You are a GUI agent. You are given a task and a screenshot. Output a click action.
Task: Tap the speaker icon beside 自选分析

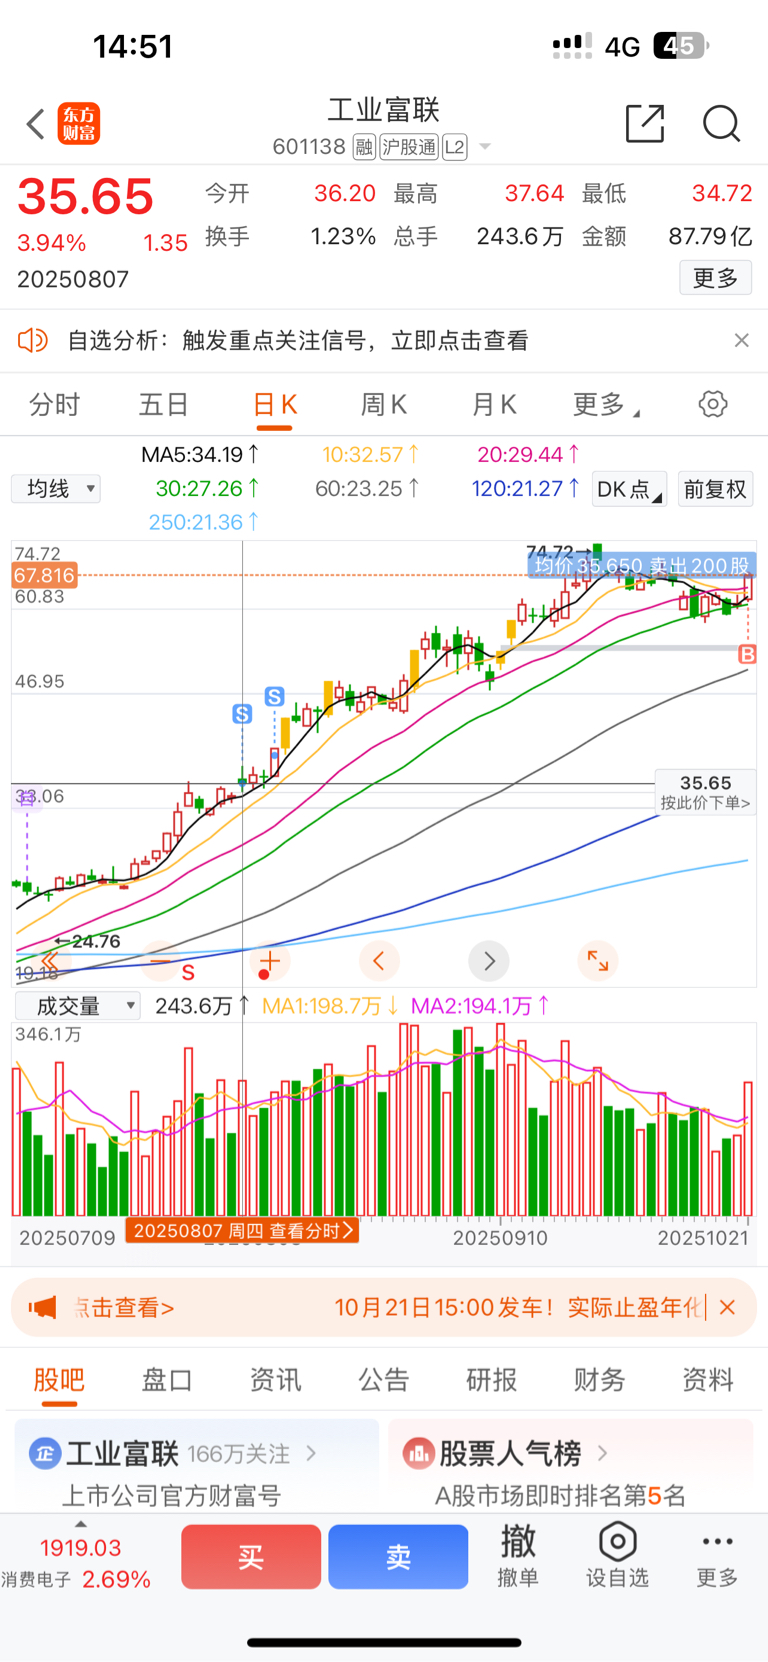pos(33,341)
